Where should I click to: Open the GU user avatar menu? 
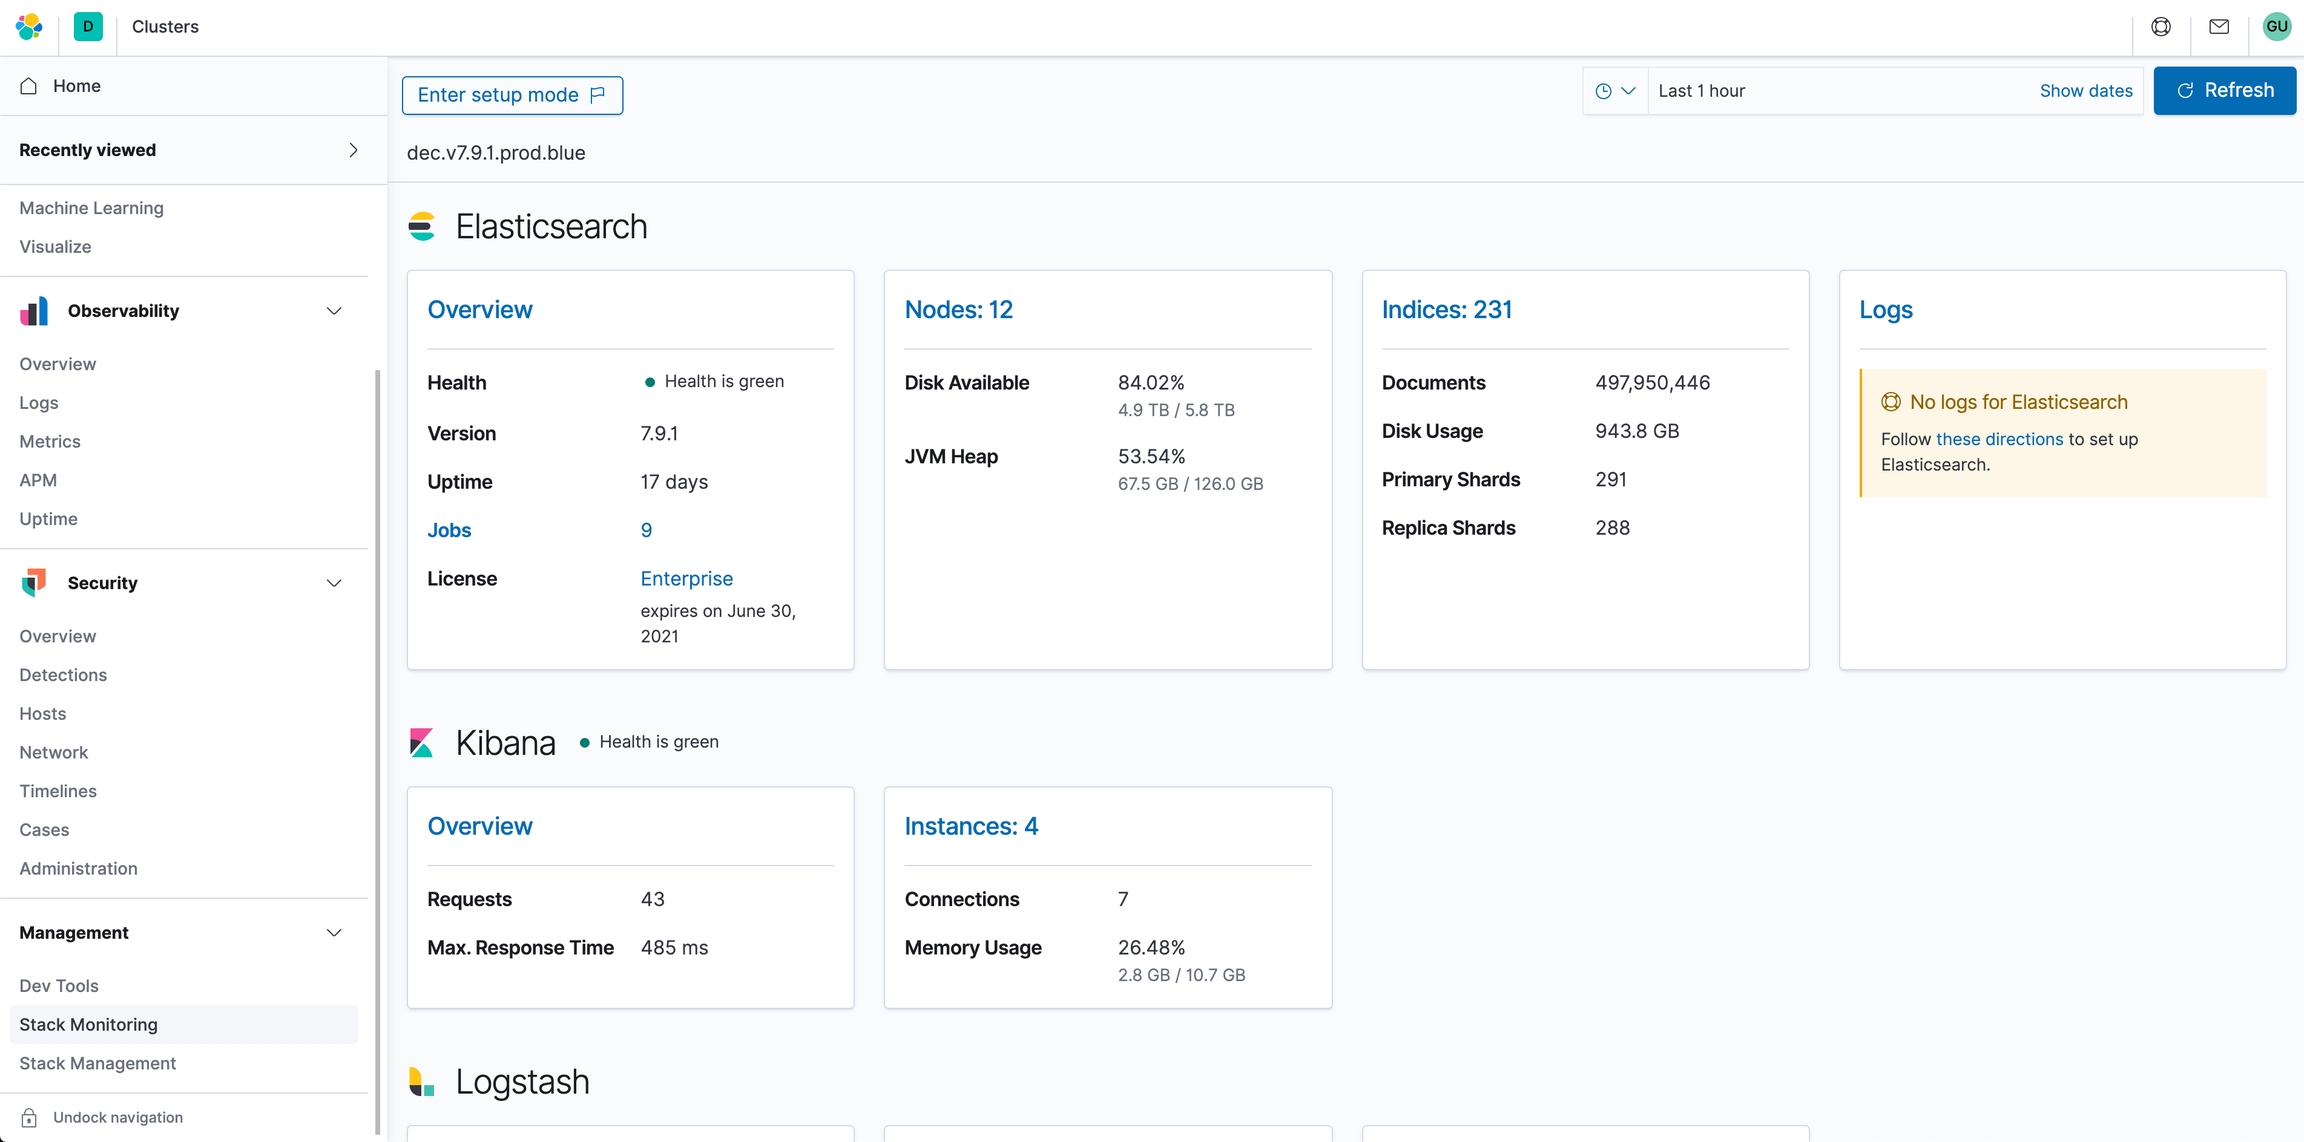(x=2277, y=27)
